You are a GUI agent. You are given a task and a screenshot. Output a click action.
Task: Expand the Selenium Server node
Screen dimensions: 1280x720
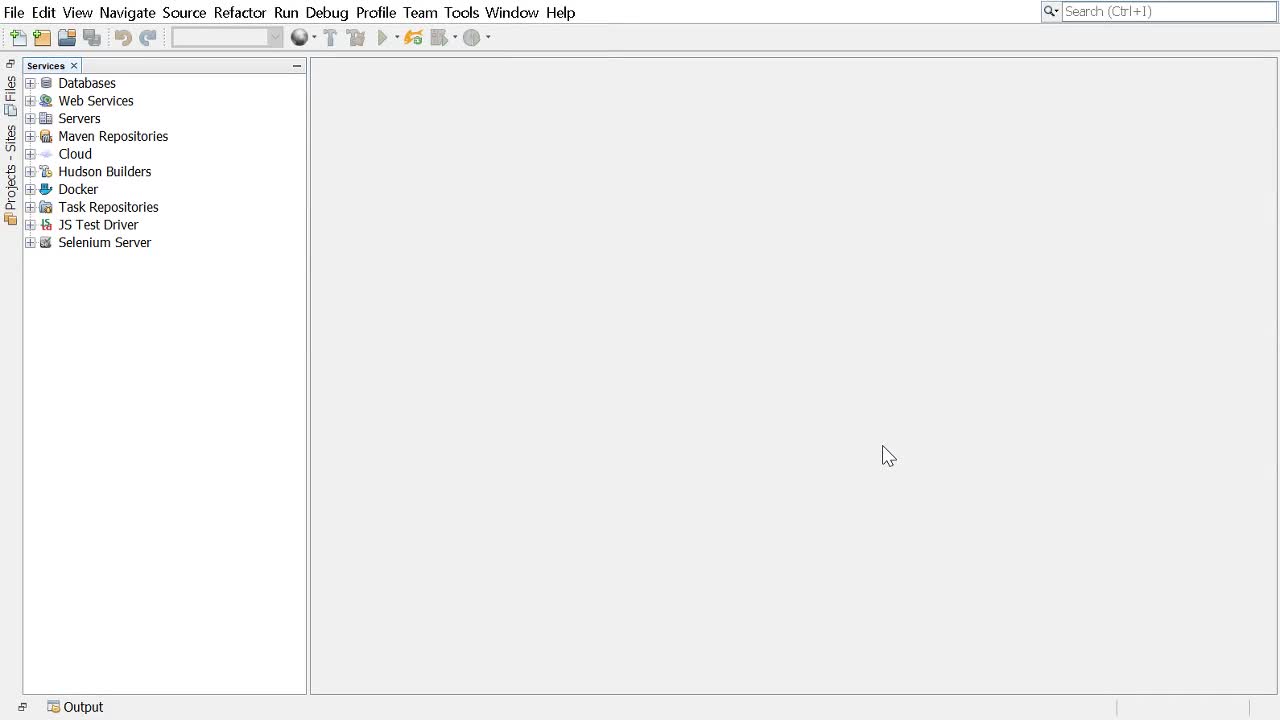[30, 243]
